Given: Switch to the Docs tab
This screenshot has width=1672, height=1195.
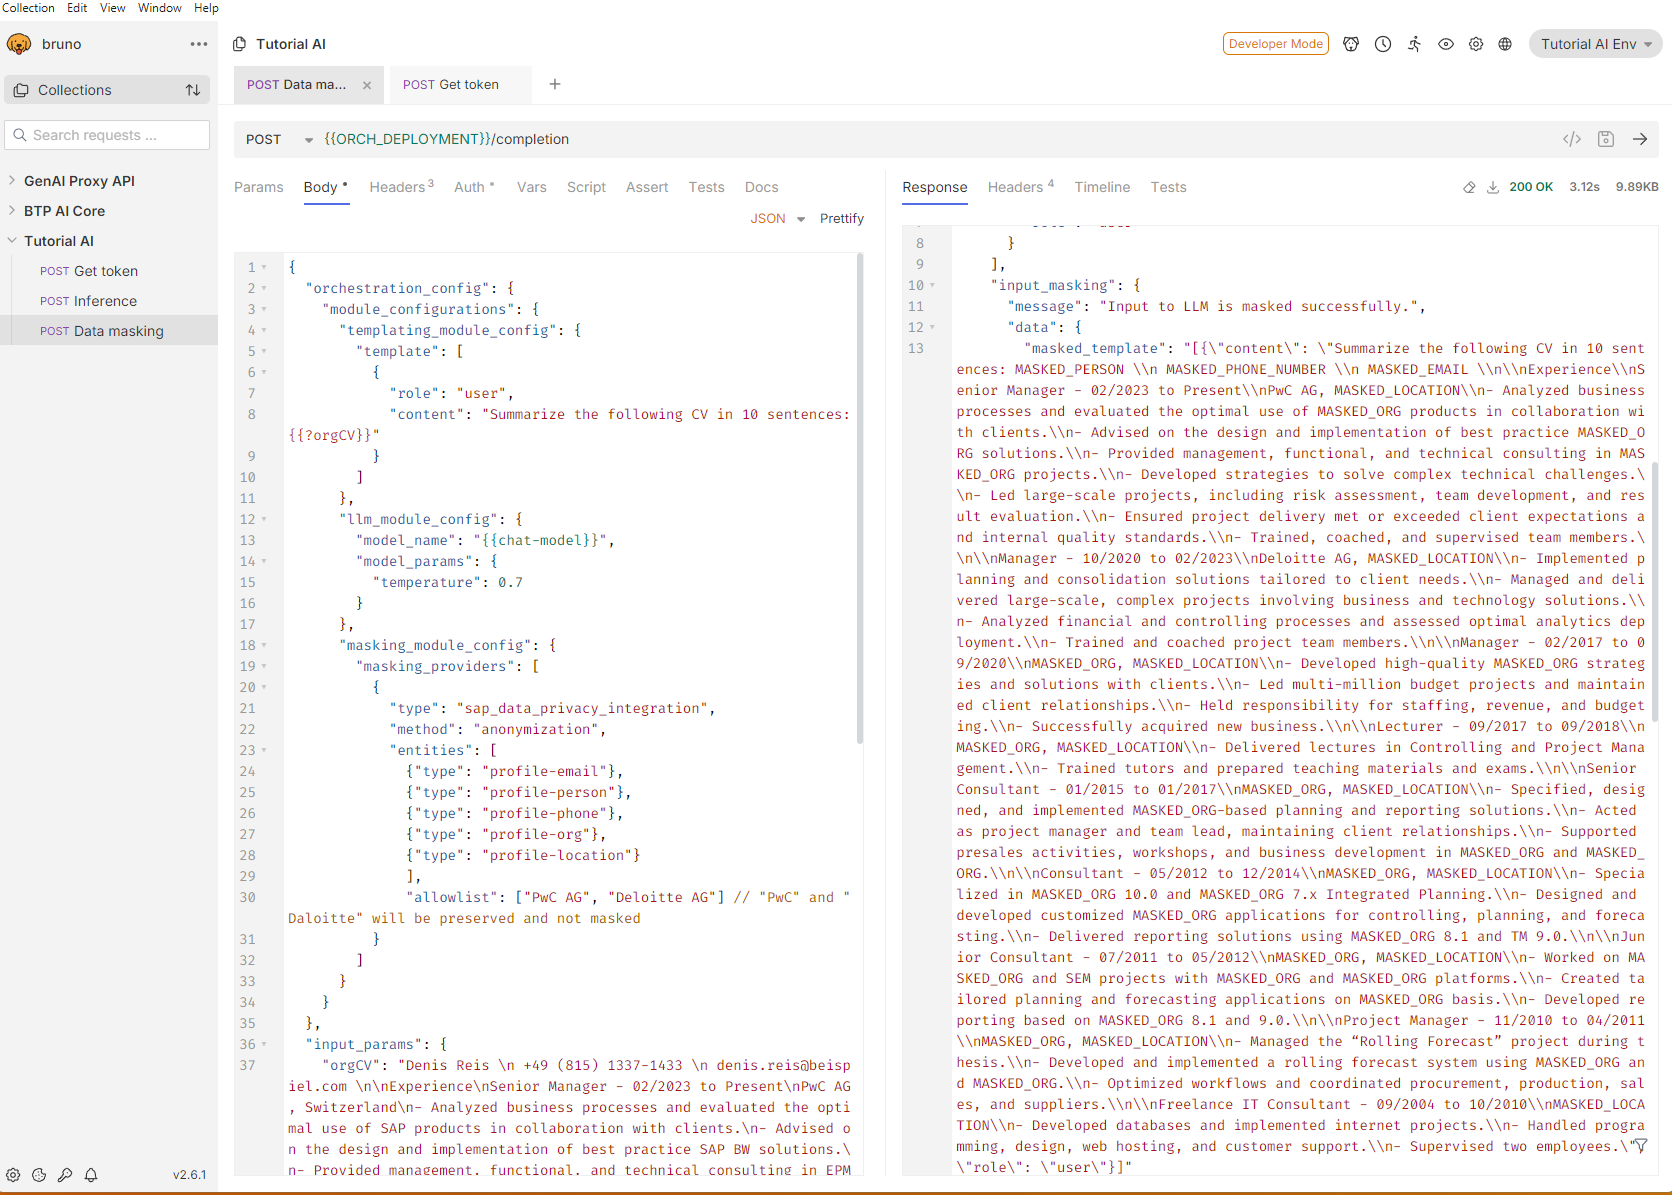Looking at the screenshot, I should pyautogui.click(x=761, y=187).
